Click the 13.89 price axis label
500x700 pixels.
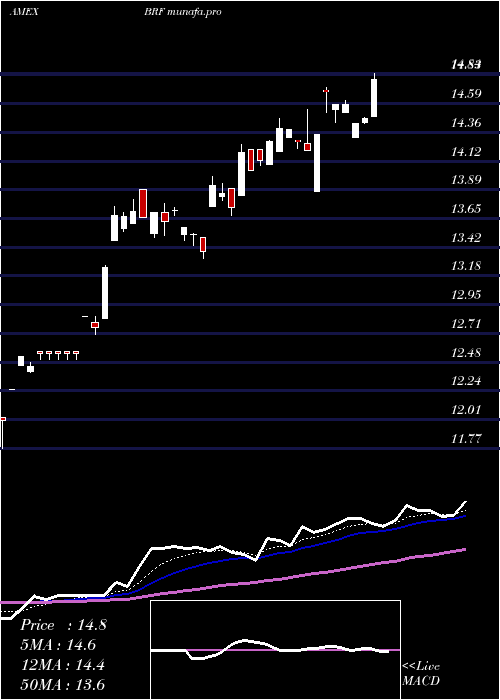coord(467,180)
